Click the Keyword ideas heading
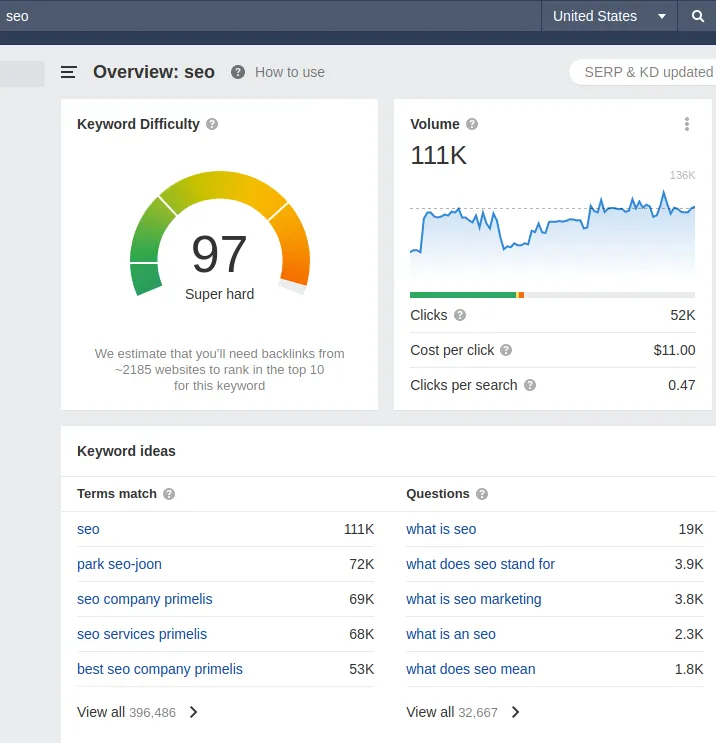This screenshot has width=716, height=743. (x=127, y=451)
